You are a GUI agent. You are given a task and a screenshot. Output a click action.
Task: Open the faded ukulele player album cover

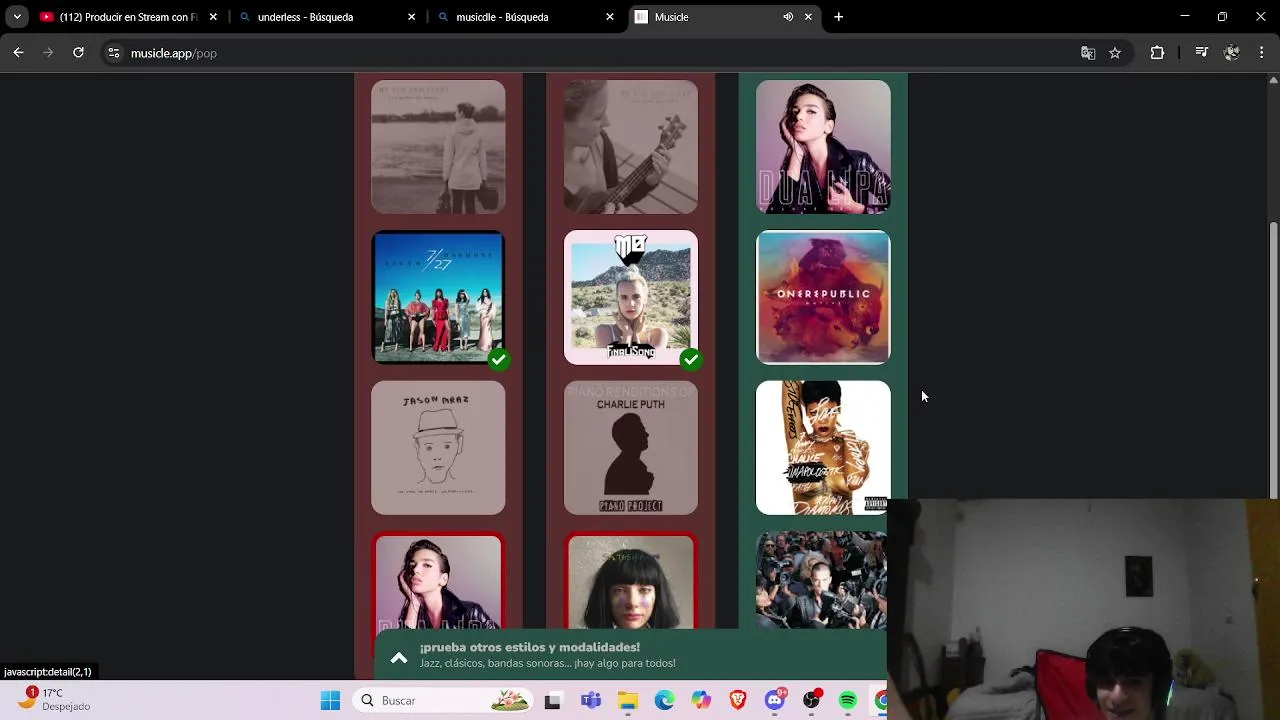click(x=631, y=147)
